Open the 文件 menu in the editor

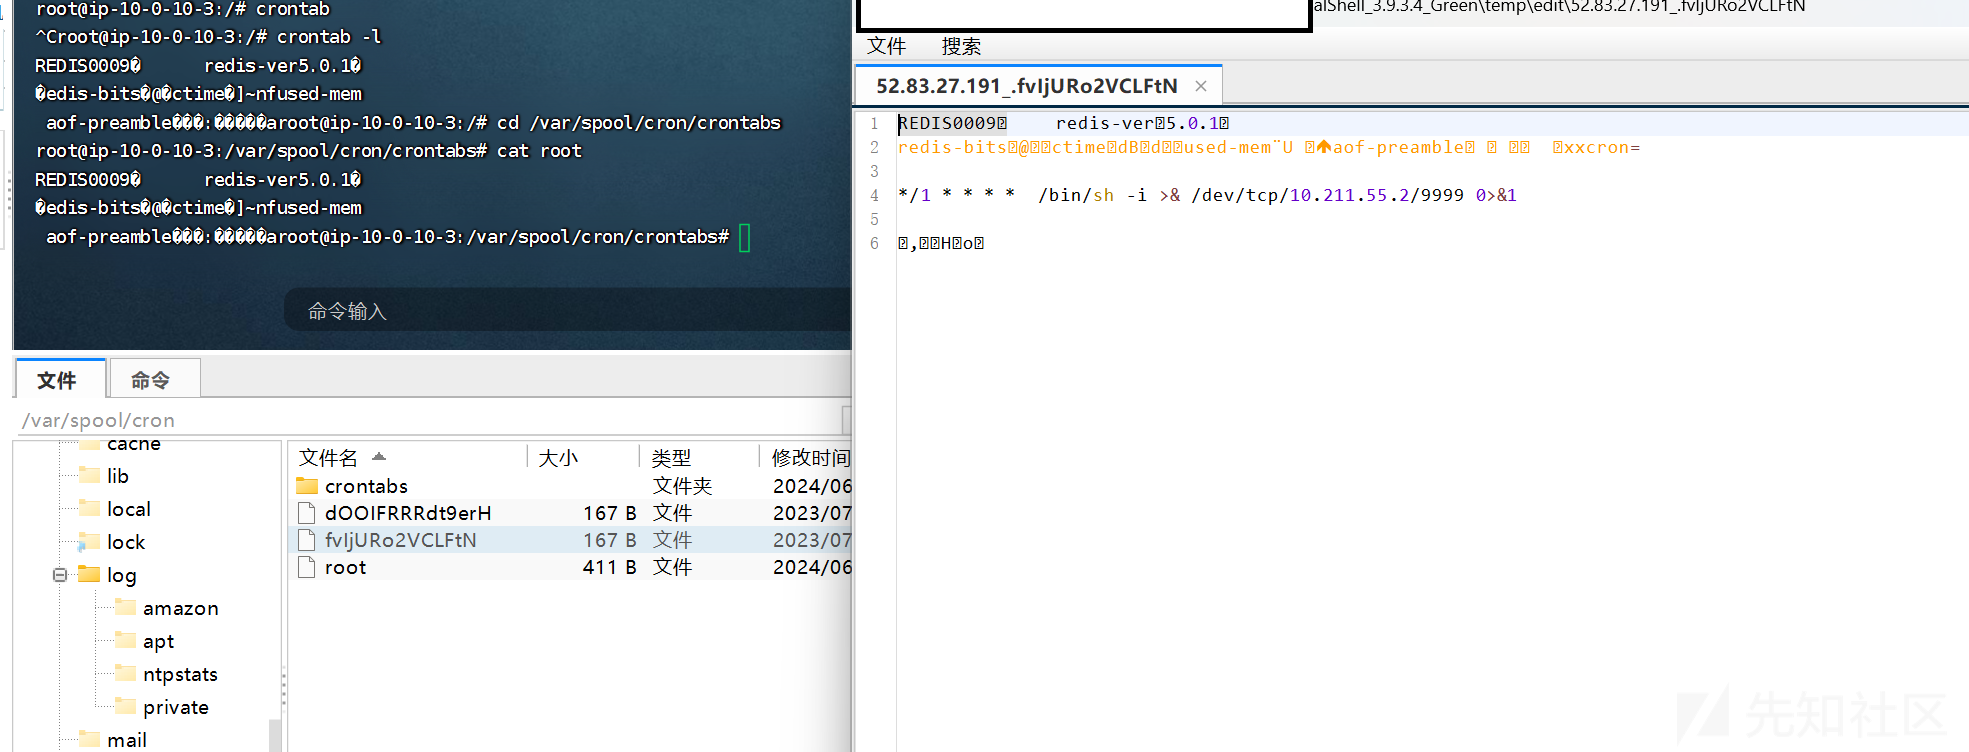click(886, 46)
